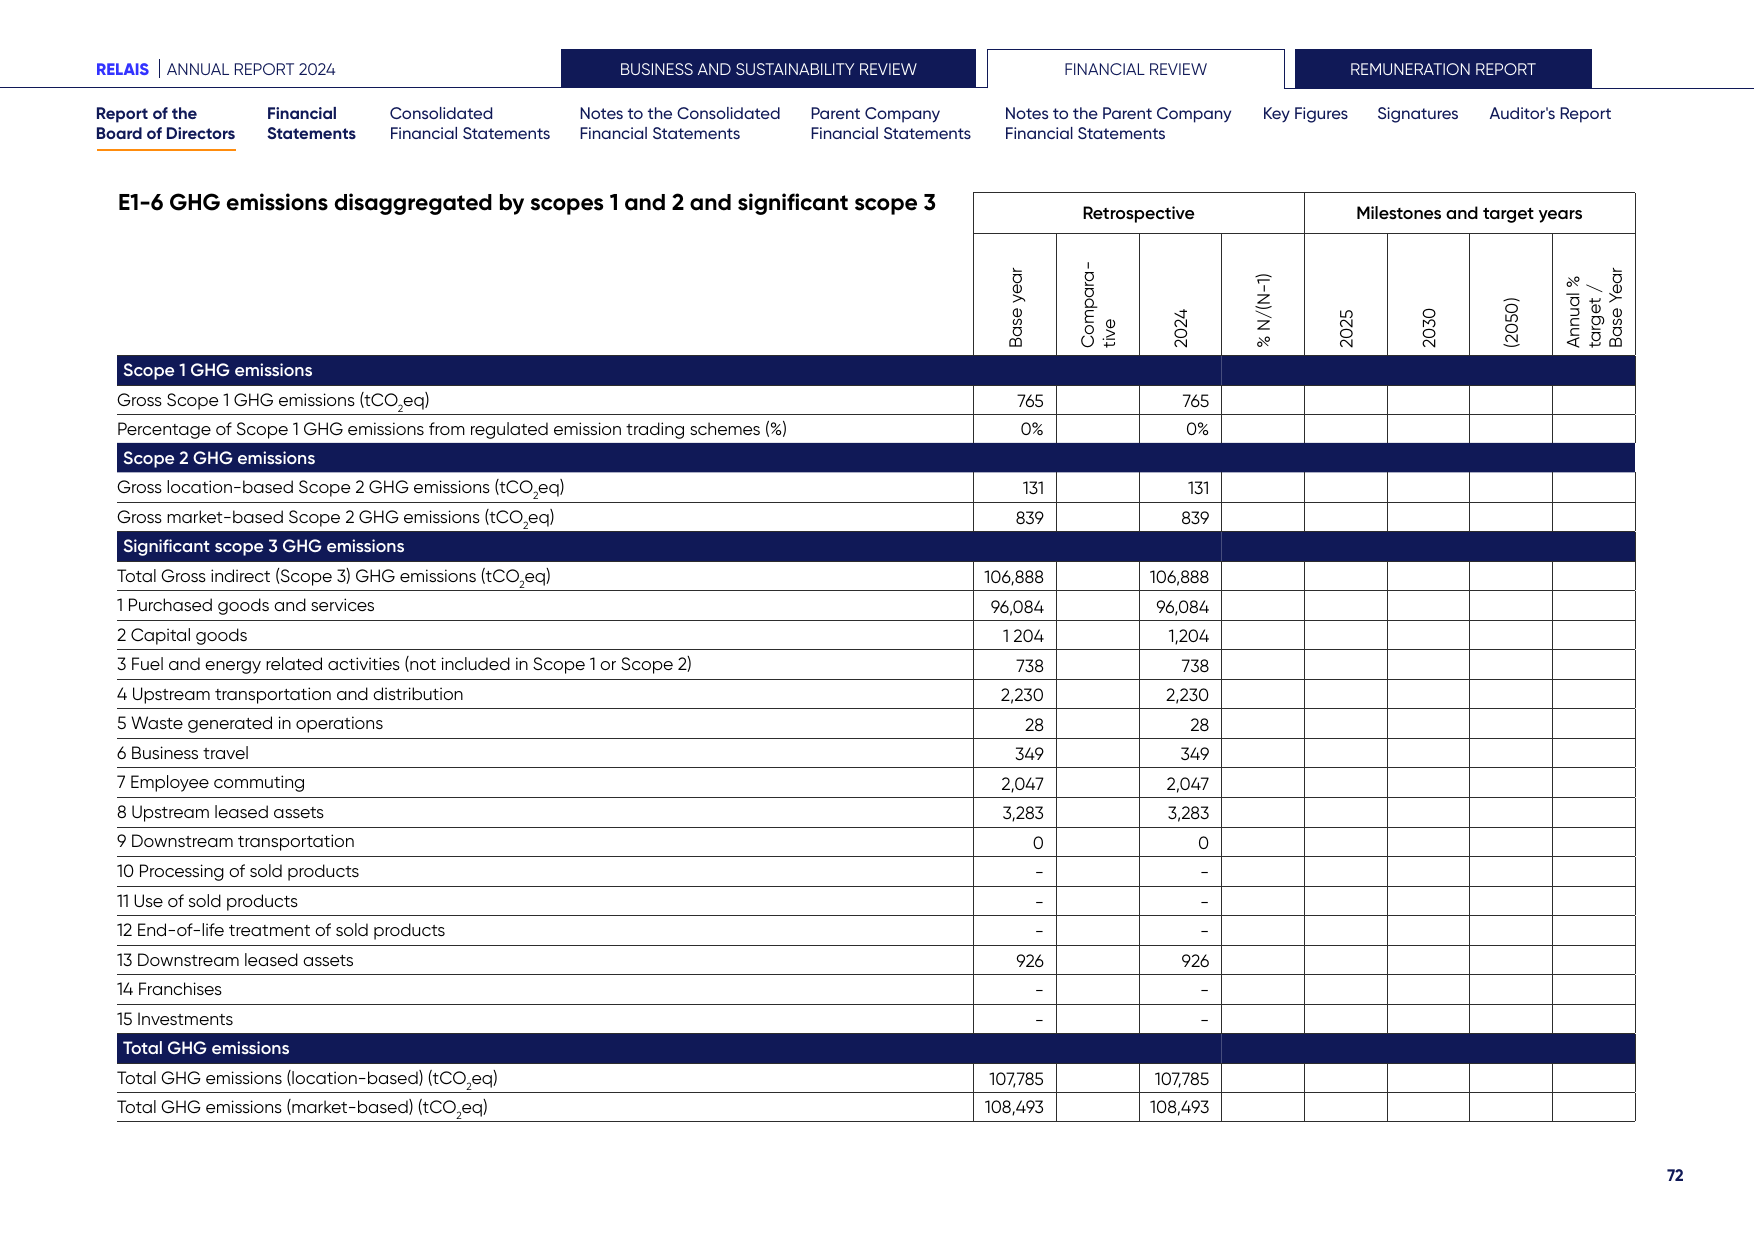Click the Retrospective column group header
Screen dimensions: 1754x1241
click(x=1138, y=213)
